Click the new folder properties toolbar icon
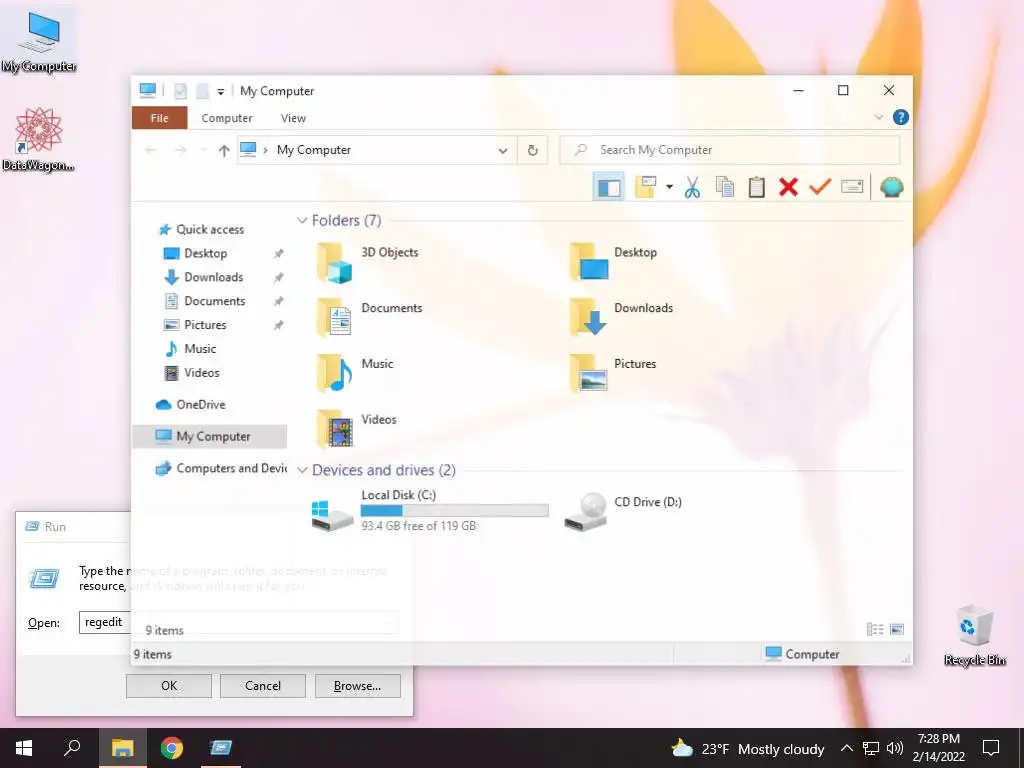Viewport: 1024px width, 768px height. click(646, 187)
